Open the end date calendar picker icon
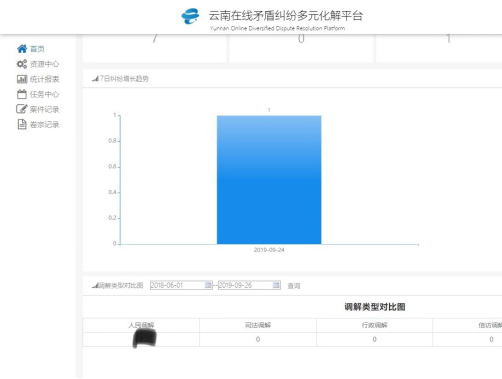Screen dimensions: 502x379 coord(276,285)
